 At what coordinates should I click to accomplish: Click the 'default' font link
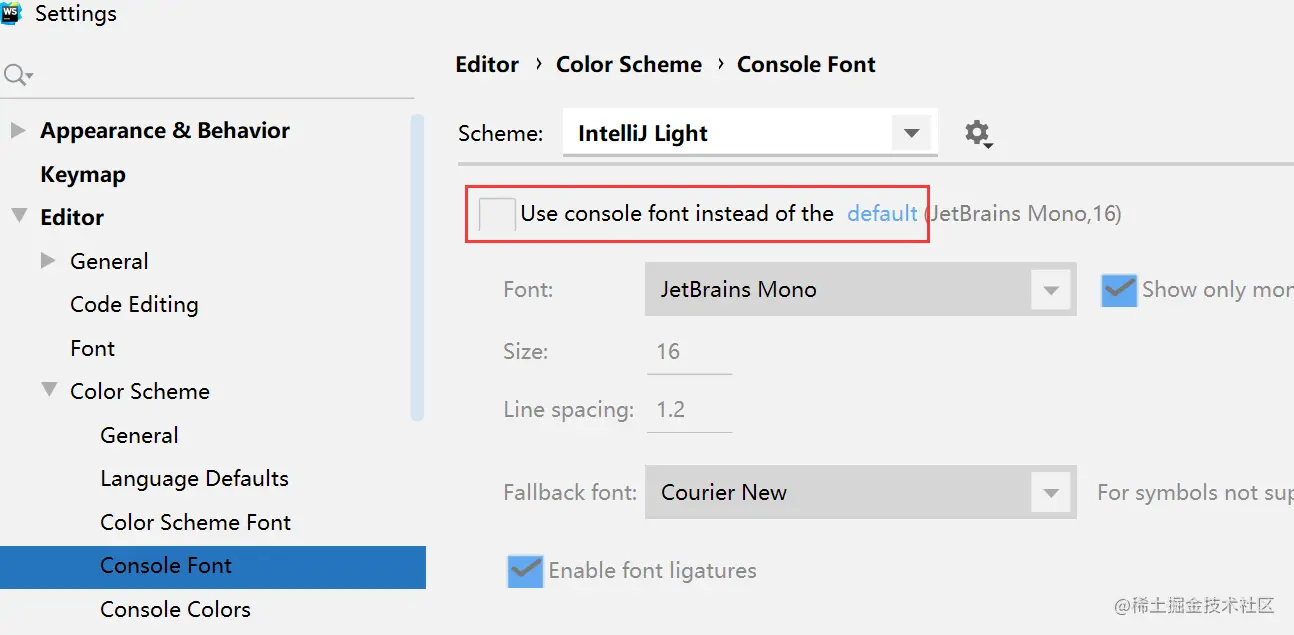[x=882, y=213]
